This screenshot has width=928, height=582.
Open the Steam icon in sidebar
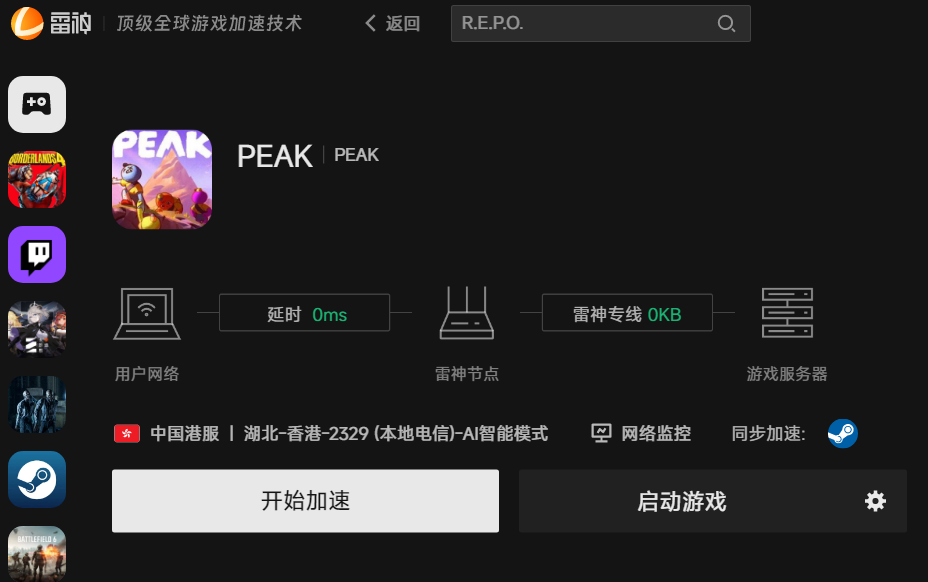37,480
